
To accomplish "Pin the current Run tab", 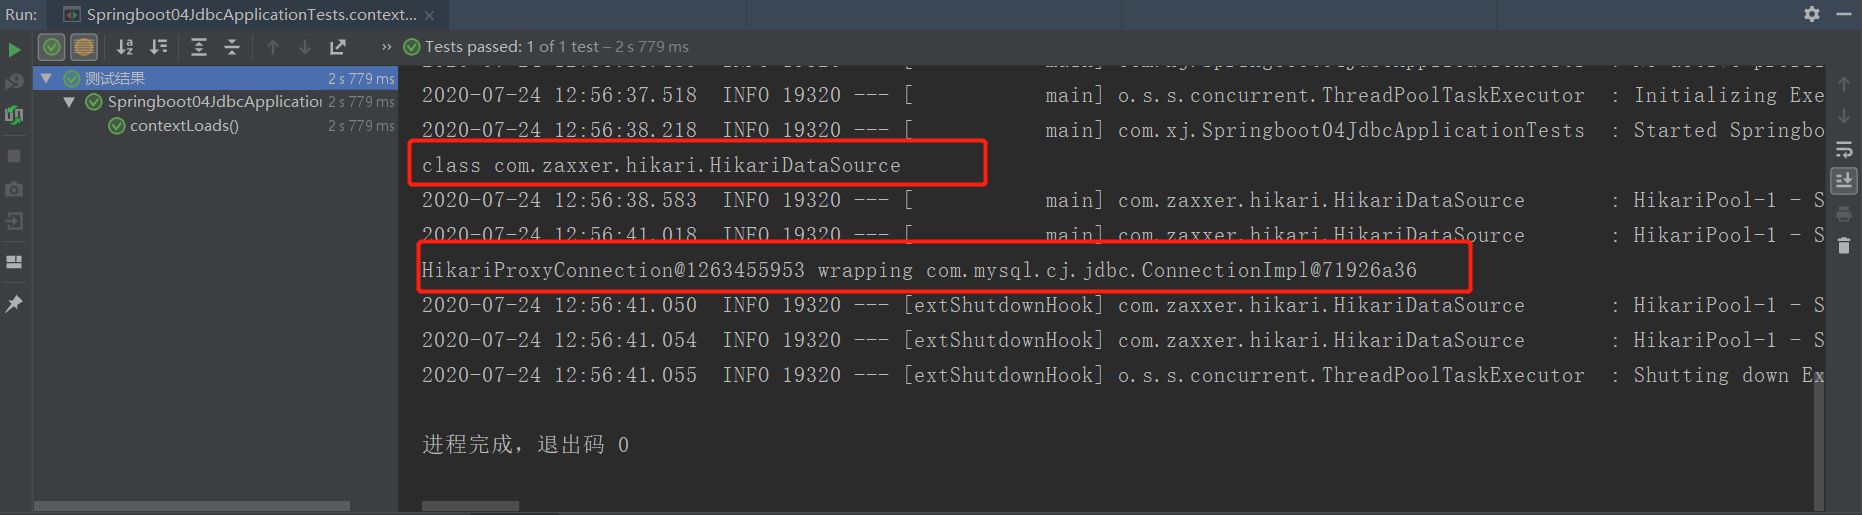I will [x=14, y=304].
